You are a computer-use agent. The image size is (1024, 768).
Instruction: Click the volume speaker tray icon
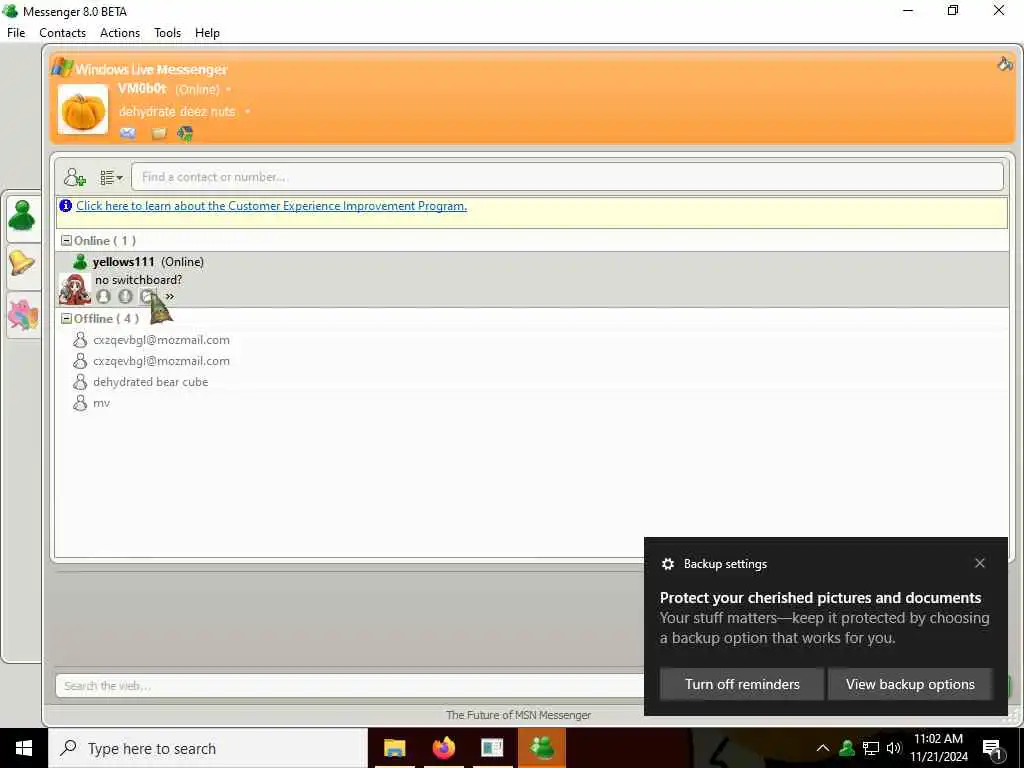(x=894, y=748)
